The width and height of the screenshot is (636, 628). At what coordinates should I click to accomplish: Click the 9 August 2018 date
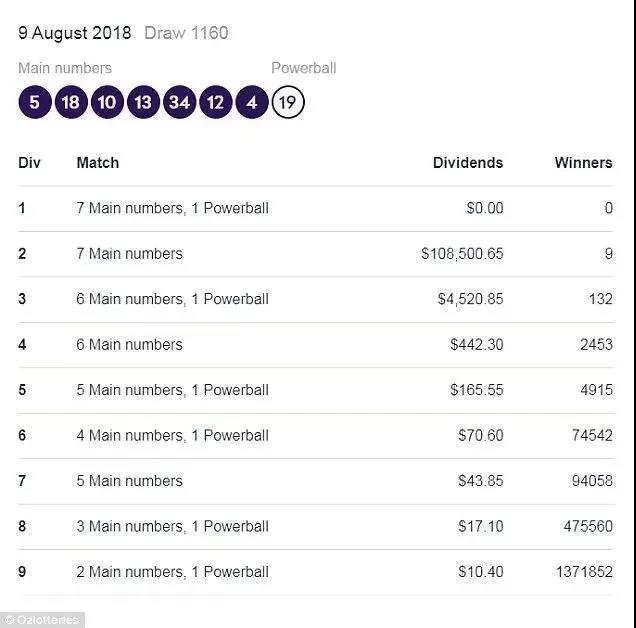pyautogui.click(x=75, y=33)
